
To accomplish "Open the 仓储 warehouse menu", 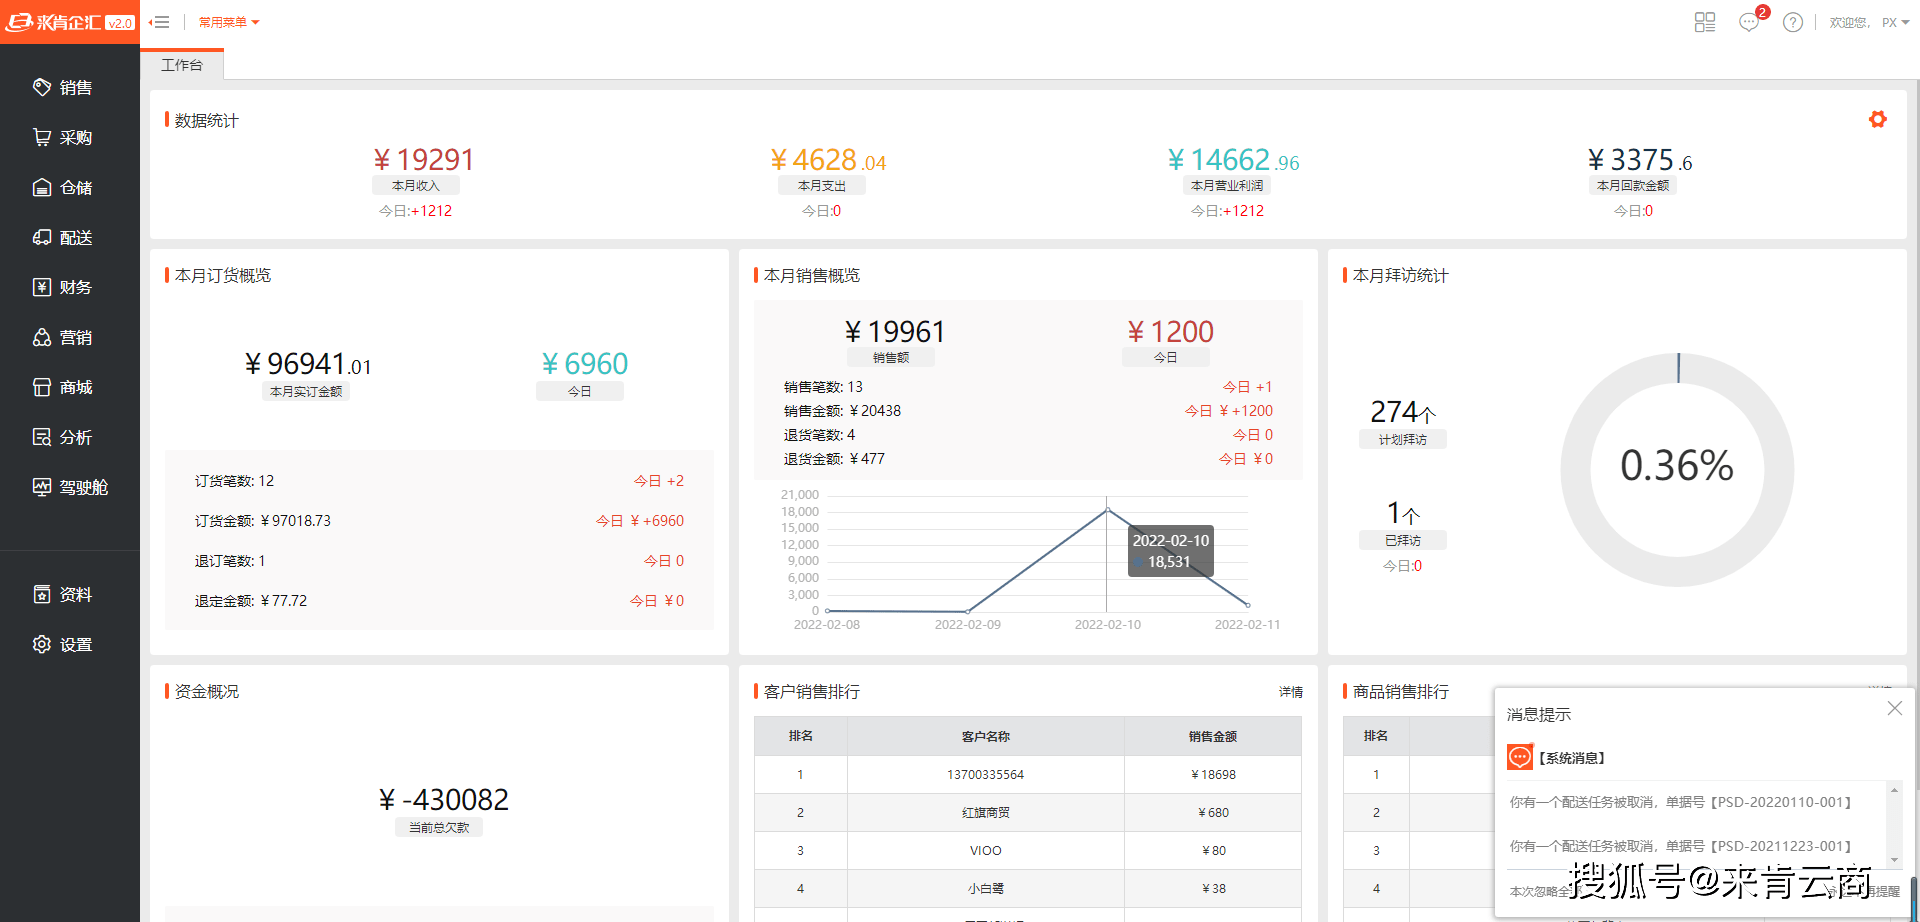I will (x=63, y=188).
